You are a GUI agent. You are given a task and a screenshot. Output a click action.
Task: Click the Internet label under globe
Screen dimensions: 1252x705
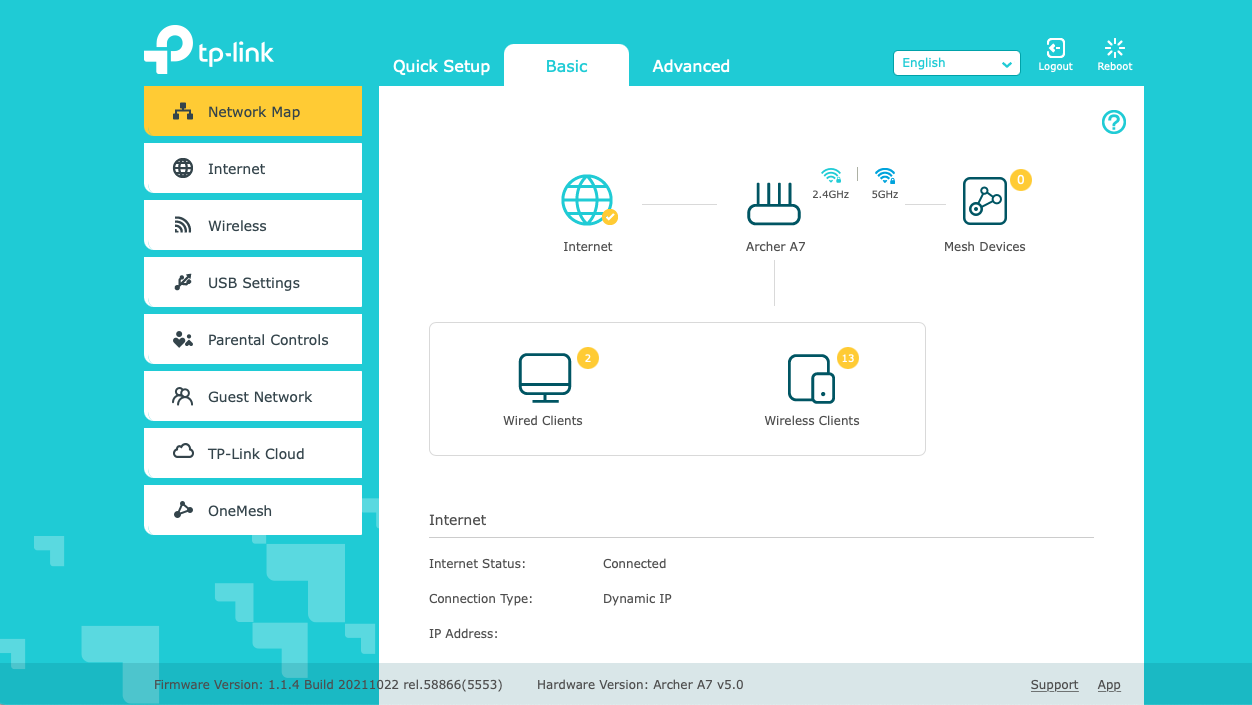[x=588, y=247]
